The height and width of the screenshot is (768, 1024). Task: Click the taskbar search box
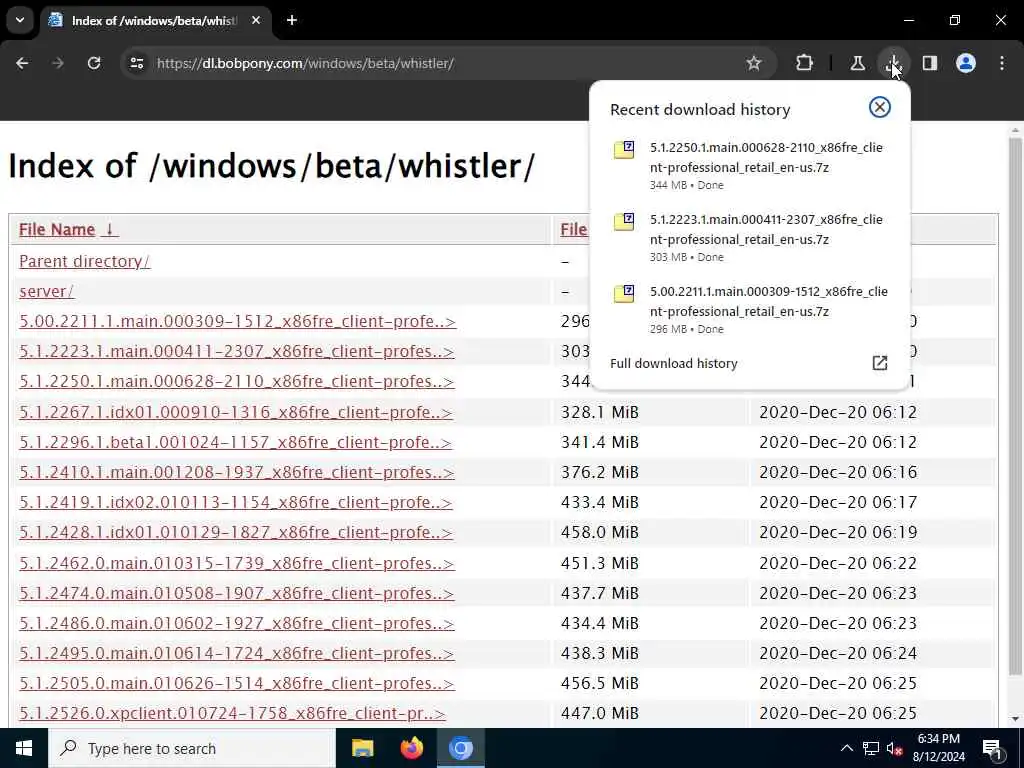tap(191, 748)
